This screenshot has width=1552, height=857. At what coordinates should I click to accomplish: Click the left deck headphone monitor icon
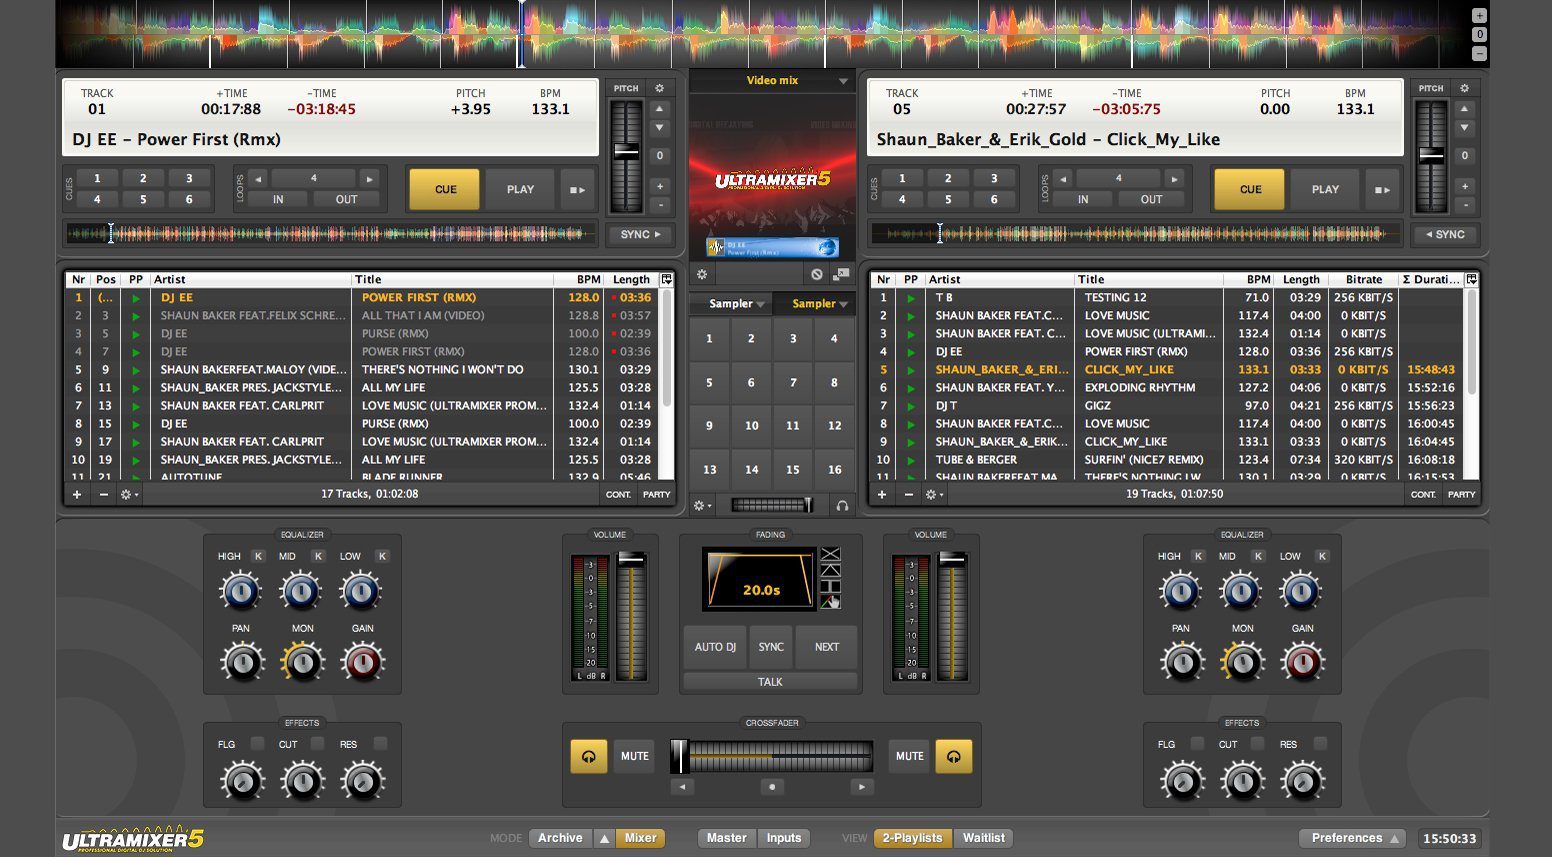tap(589, 756)
